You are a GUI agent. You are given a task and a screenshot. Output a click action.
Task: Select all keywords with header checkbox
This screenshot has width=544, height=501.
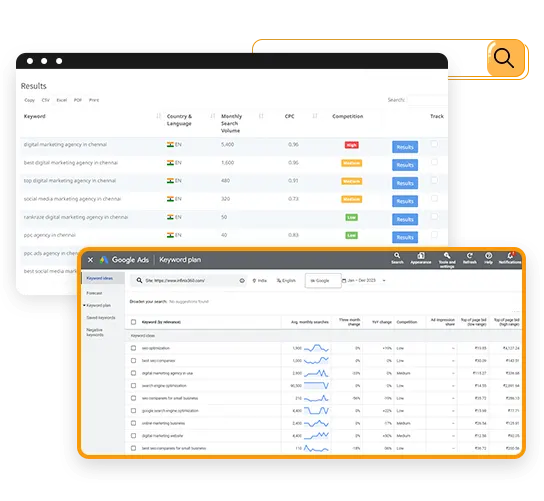(133, 322)
